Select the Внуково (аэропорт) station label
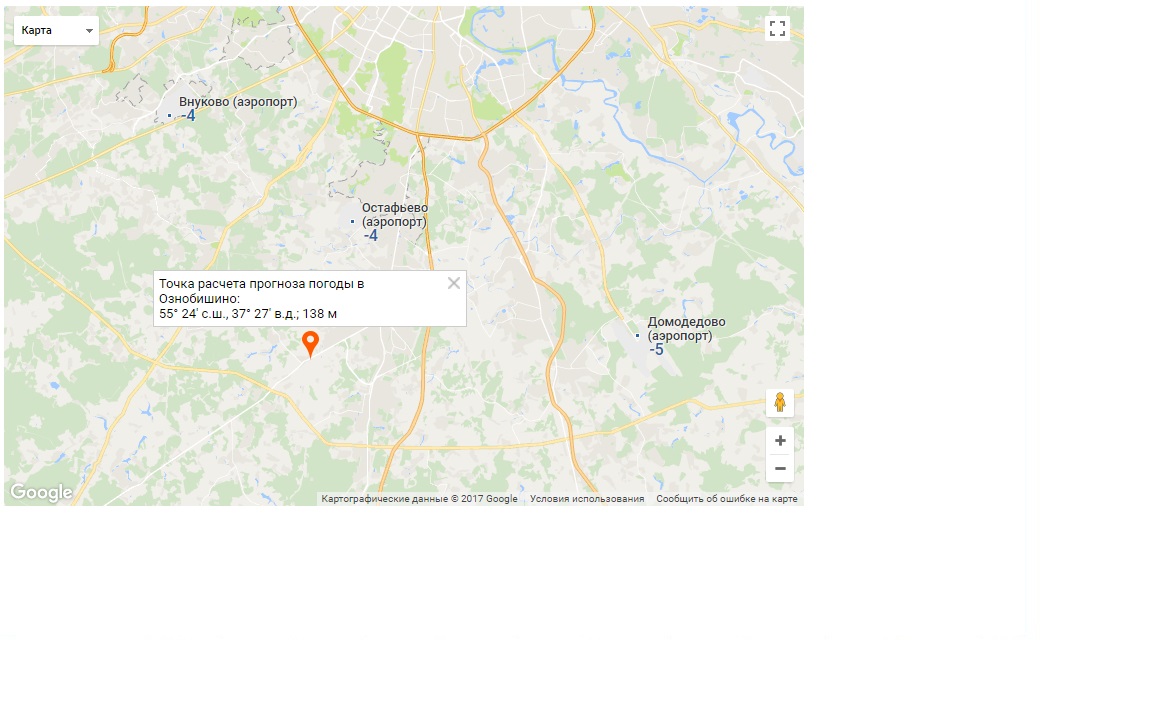The height and width of the screenshot is (720, 1152). 238,101
